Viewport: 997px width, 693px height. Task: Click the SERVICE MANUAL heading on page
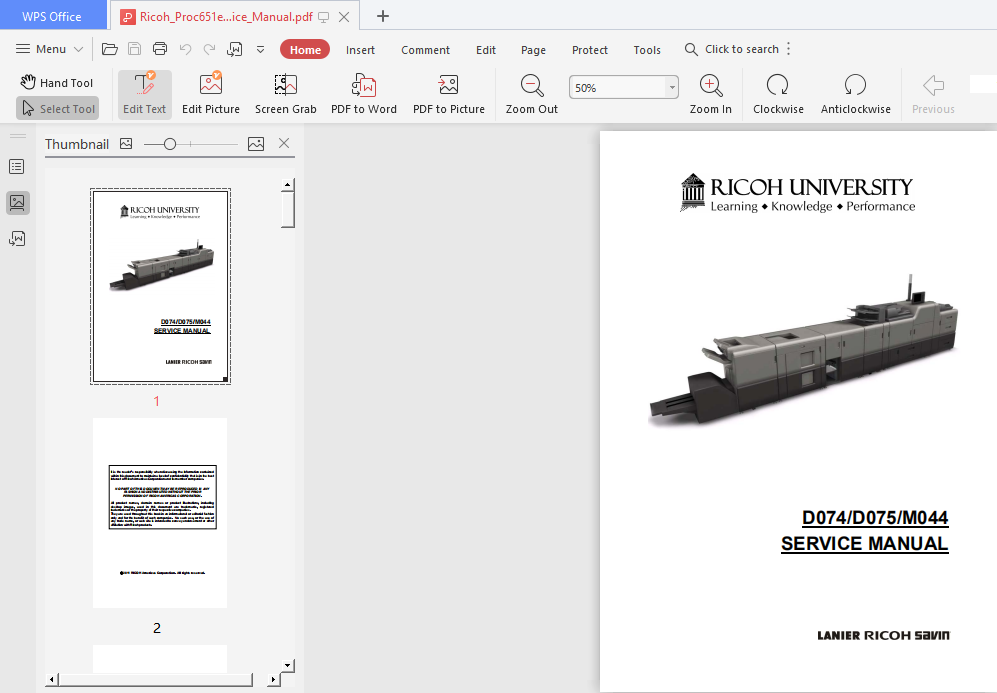coord(865,544)
